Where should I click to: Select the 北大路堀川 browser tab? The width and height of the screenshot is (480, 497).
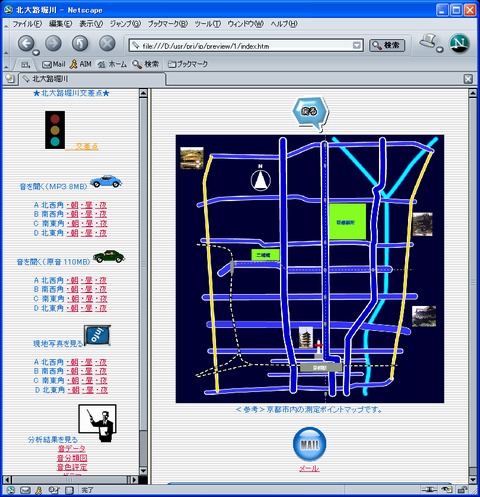tap(92, 79)
